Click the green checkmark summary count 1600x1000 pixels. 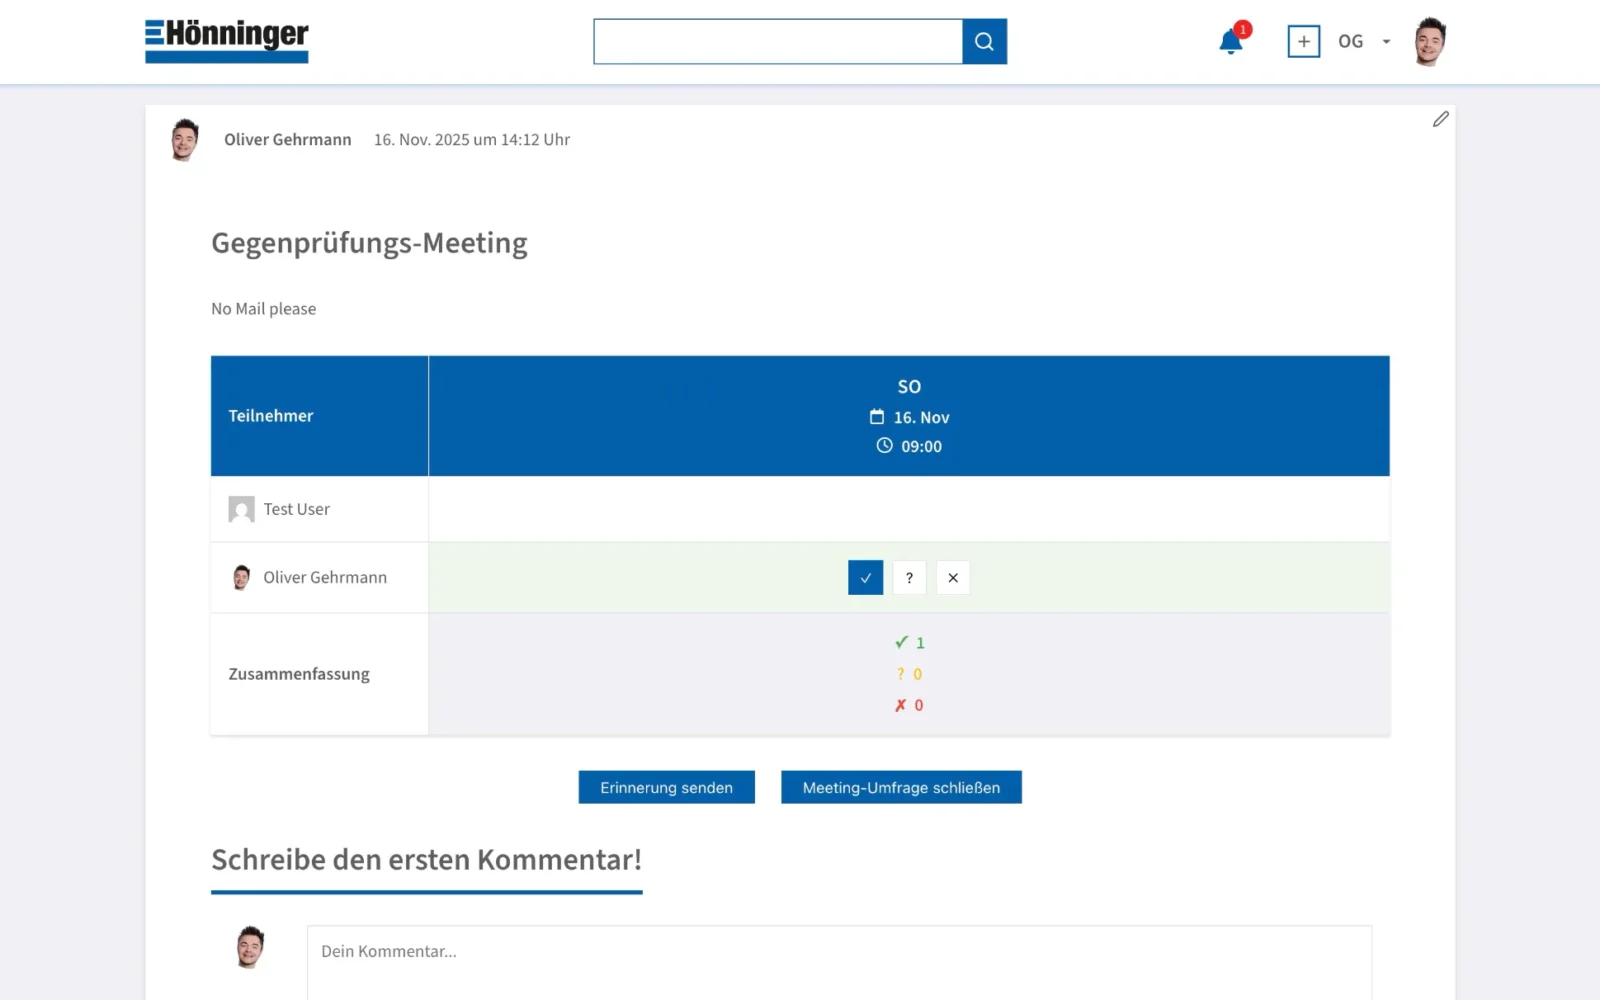909,642
